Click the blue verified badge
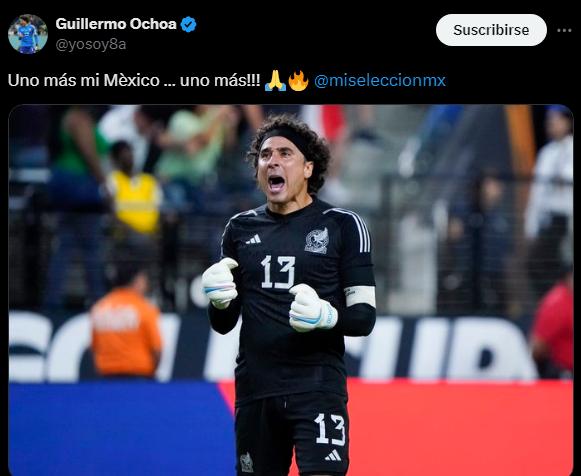This screenshot has height=476, width=581. point(188,24)
